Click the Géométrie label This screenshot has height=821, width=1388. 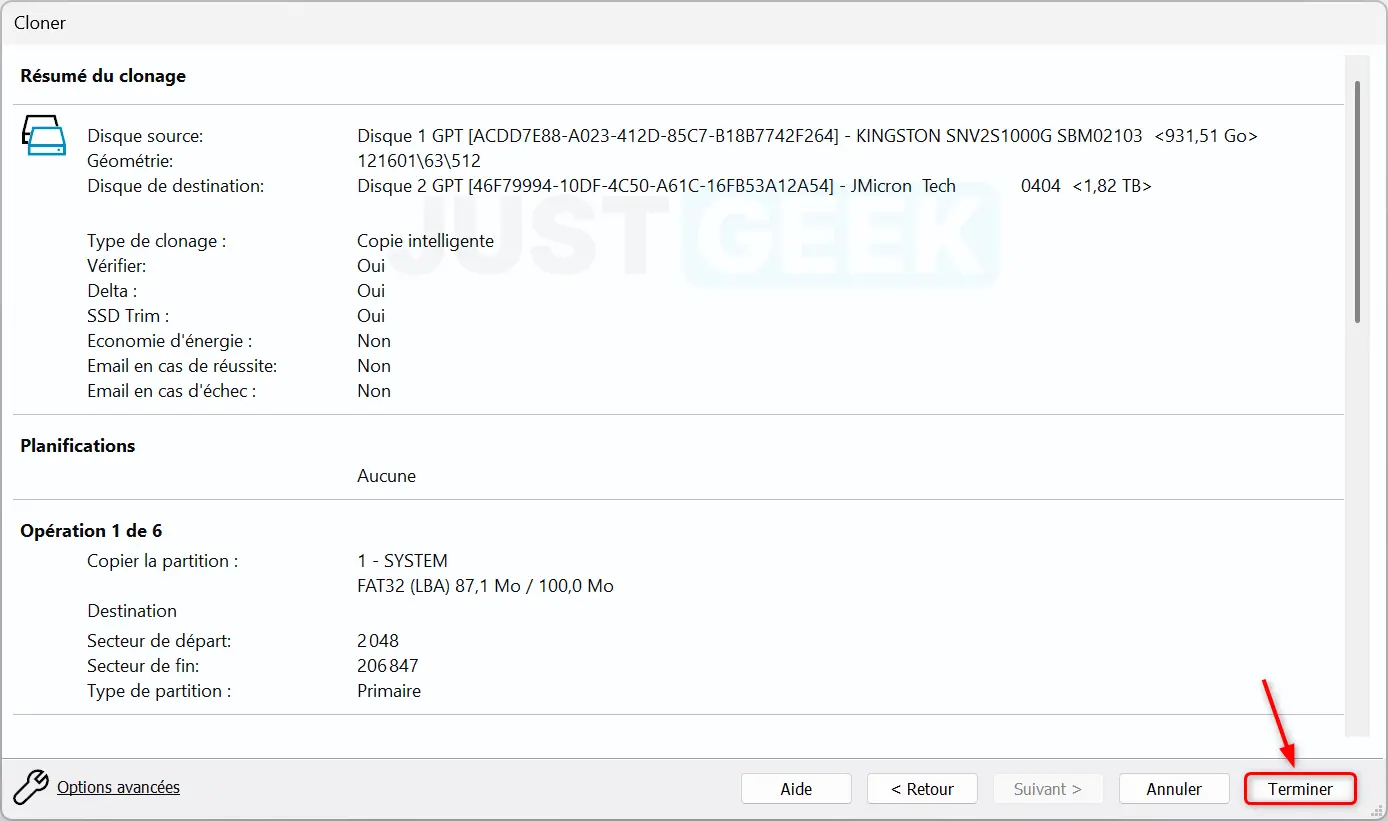coord(130,161)
